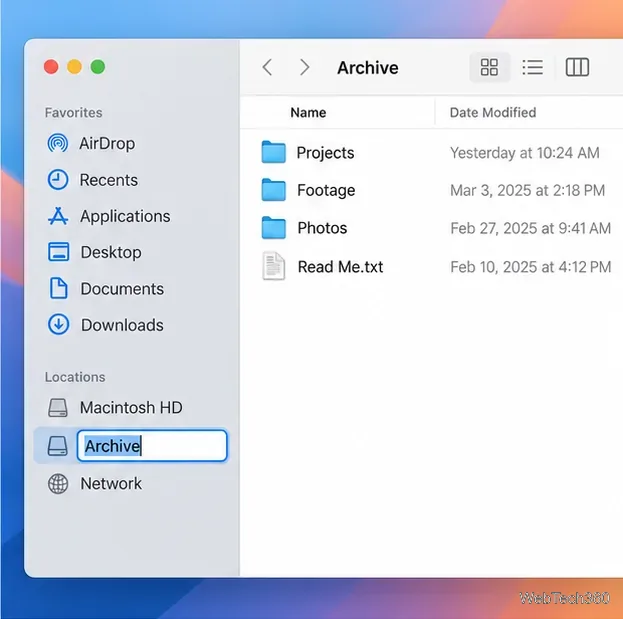Image resolution: width=623 pixels, height=619 pixels.
Task: Select Macintosh HD under Locations
Action: 131,408
